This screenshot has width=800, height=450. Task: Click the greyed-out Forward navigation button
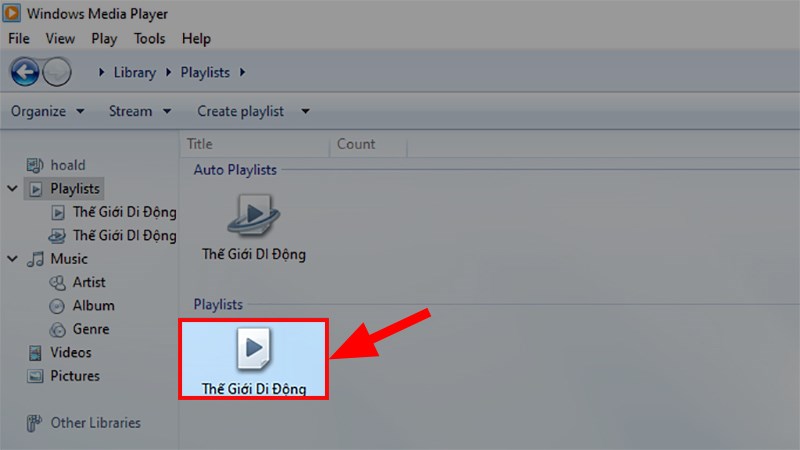57,72
